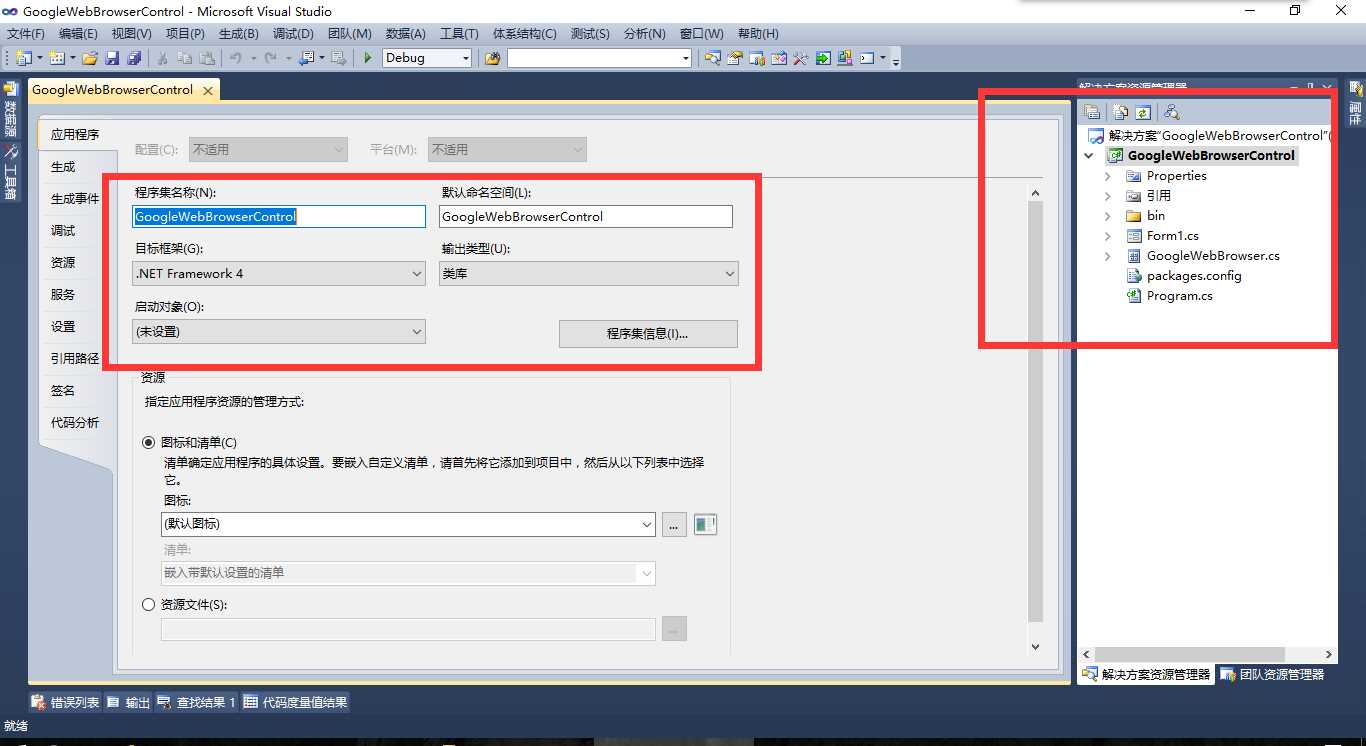The height and width of the screenshot is (746, 1366).
Task: Click Properties icon in Solution Explorer toolbar
Action: point(1092,112)
